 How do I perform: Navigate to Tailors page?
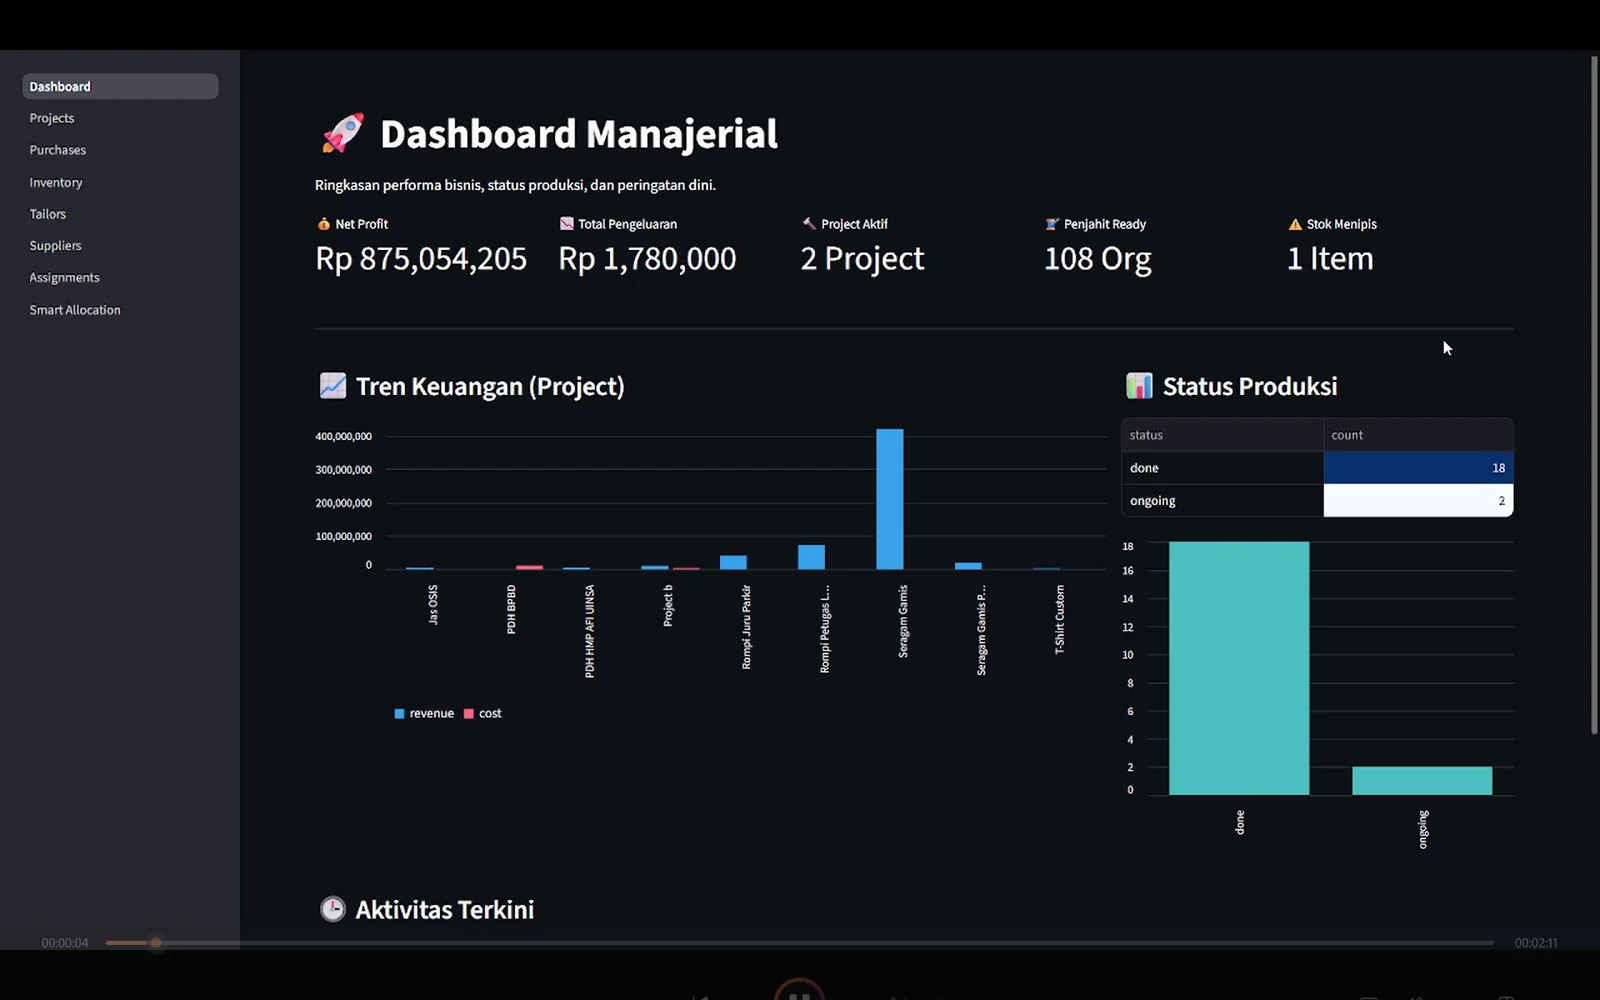48,214
